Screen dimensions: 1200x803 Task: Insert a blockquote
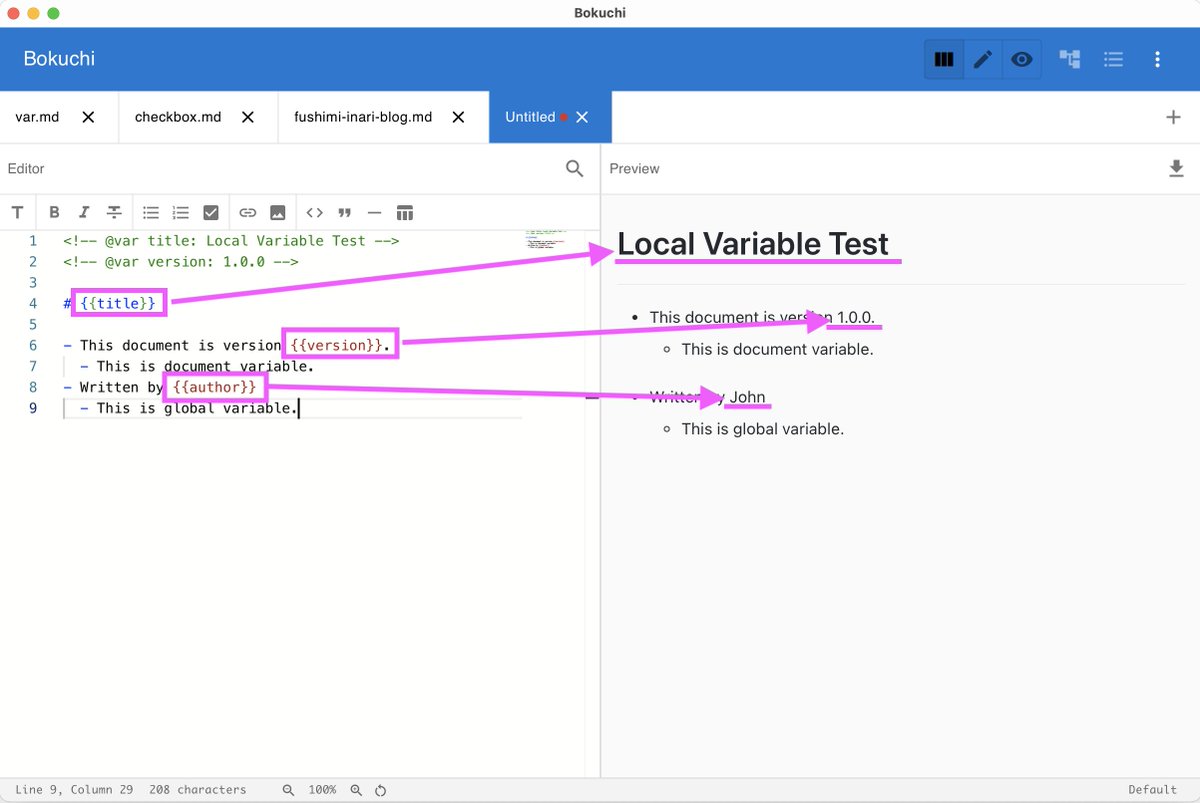pos(345,212)
